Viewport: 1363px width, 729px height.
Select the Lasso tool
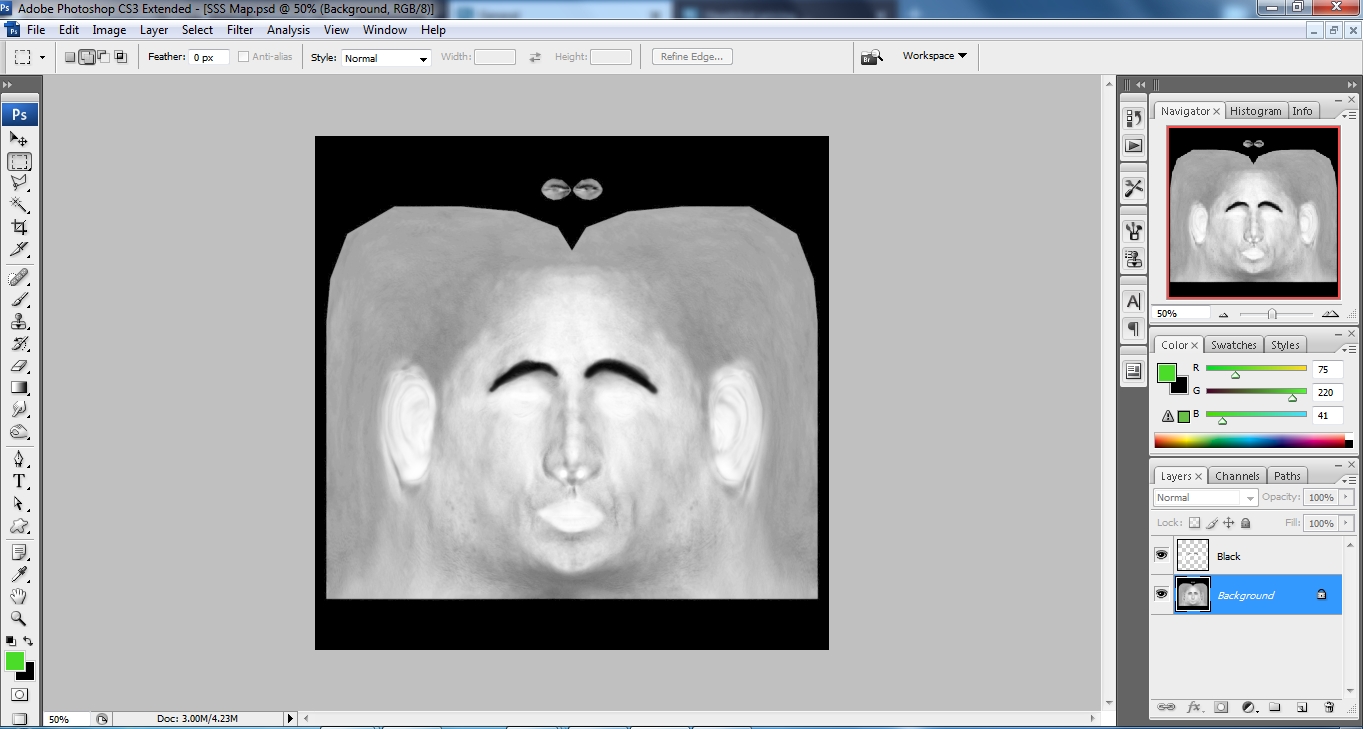pos(19,183)
